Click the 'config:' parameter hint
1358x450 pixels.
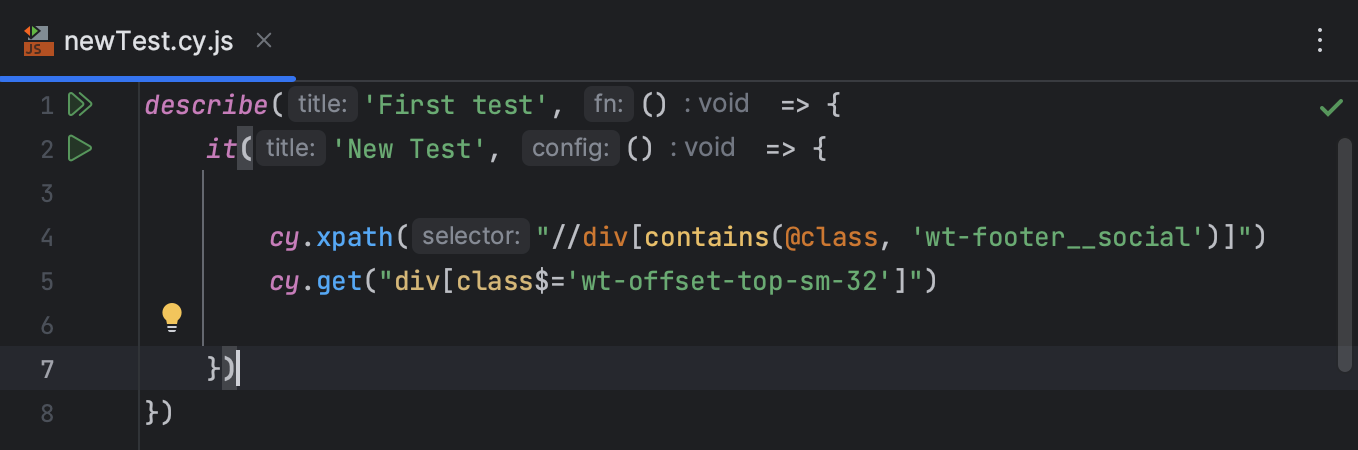point(570,149)
